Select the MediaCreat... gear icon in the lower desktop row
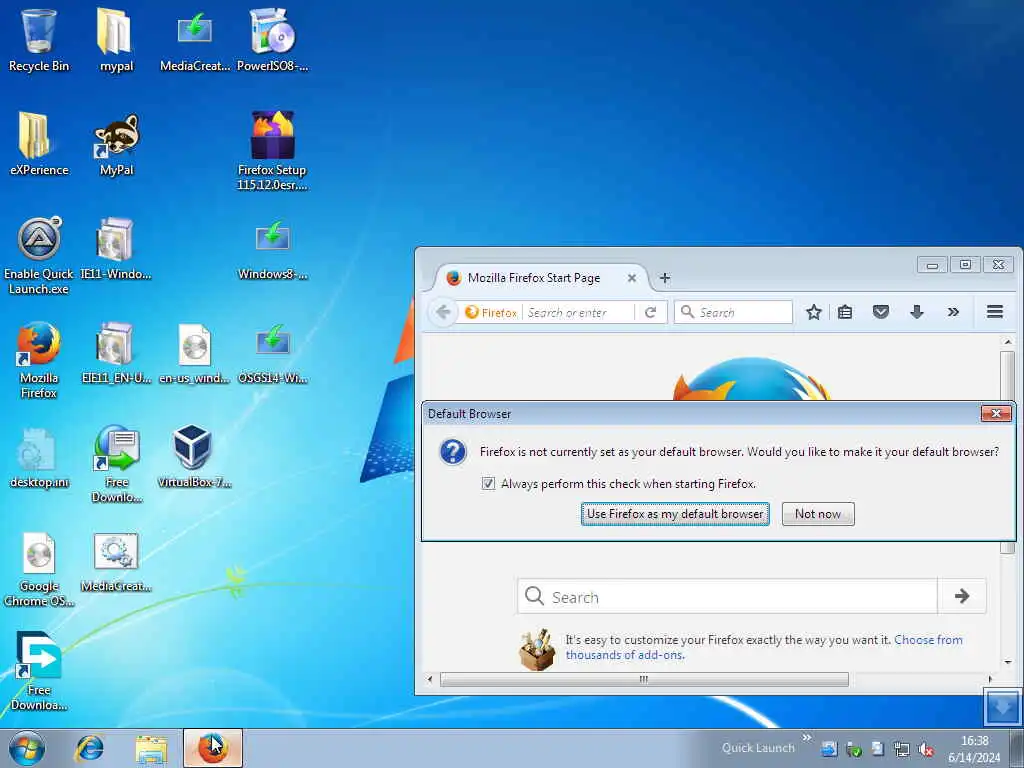Screen dimensions: 1024x768 [116, 562]
